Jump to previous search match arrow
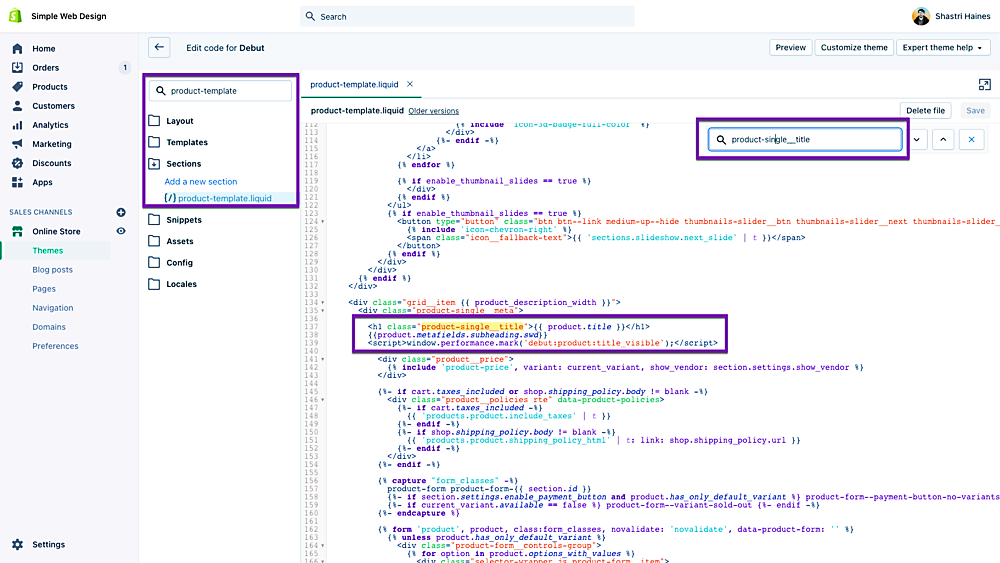Viewport: 1000px width, 563px height. click(943, 140)
